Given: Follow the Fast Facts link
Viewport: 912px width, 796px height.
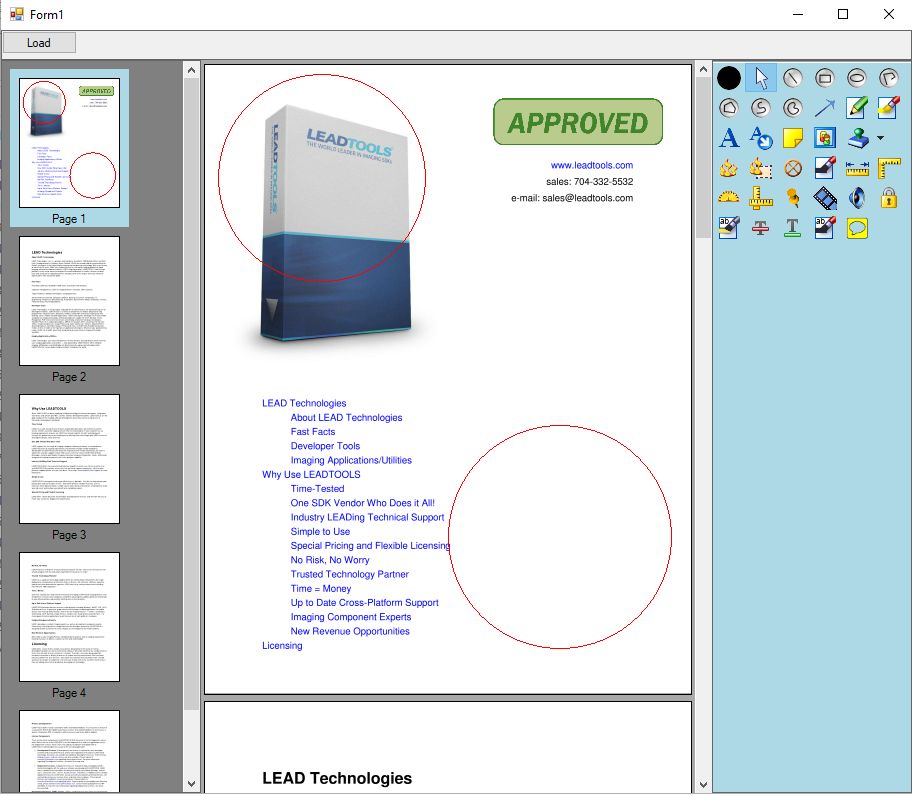Looking at the screenshot, I should point(313,432).
